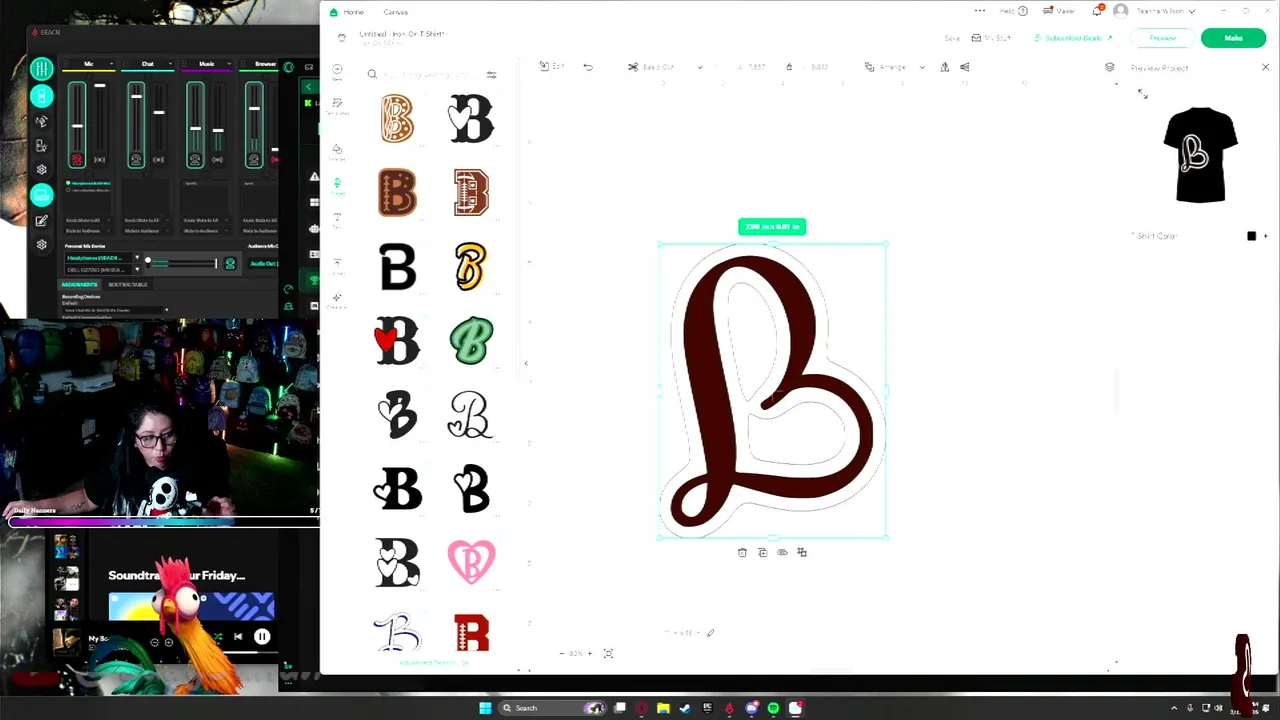Open the three-dot more menu in header
This screenshot has width=1280, height=720.
click(x=980, y=11)
